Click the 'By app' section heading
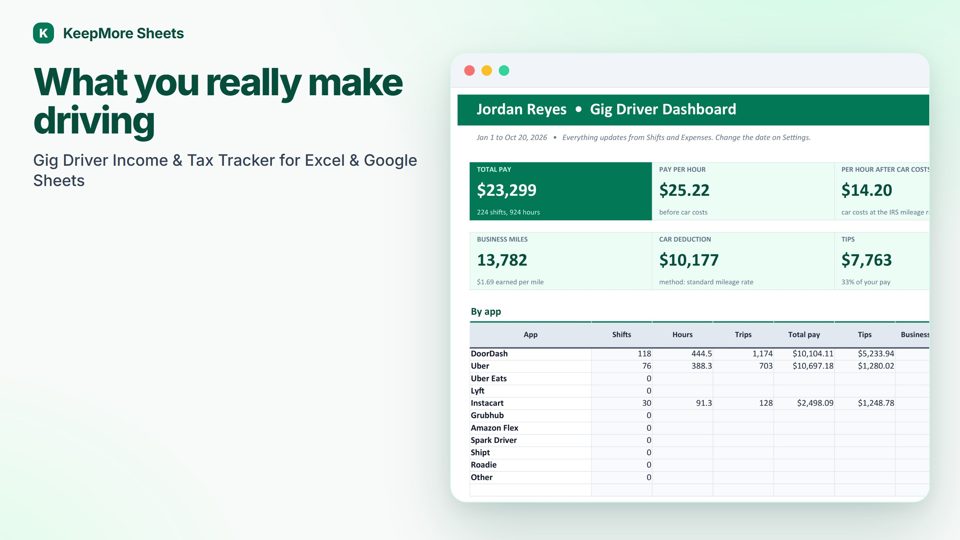960x540 pixels. [486, 312]
